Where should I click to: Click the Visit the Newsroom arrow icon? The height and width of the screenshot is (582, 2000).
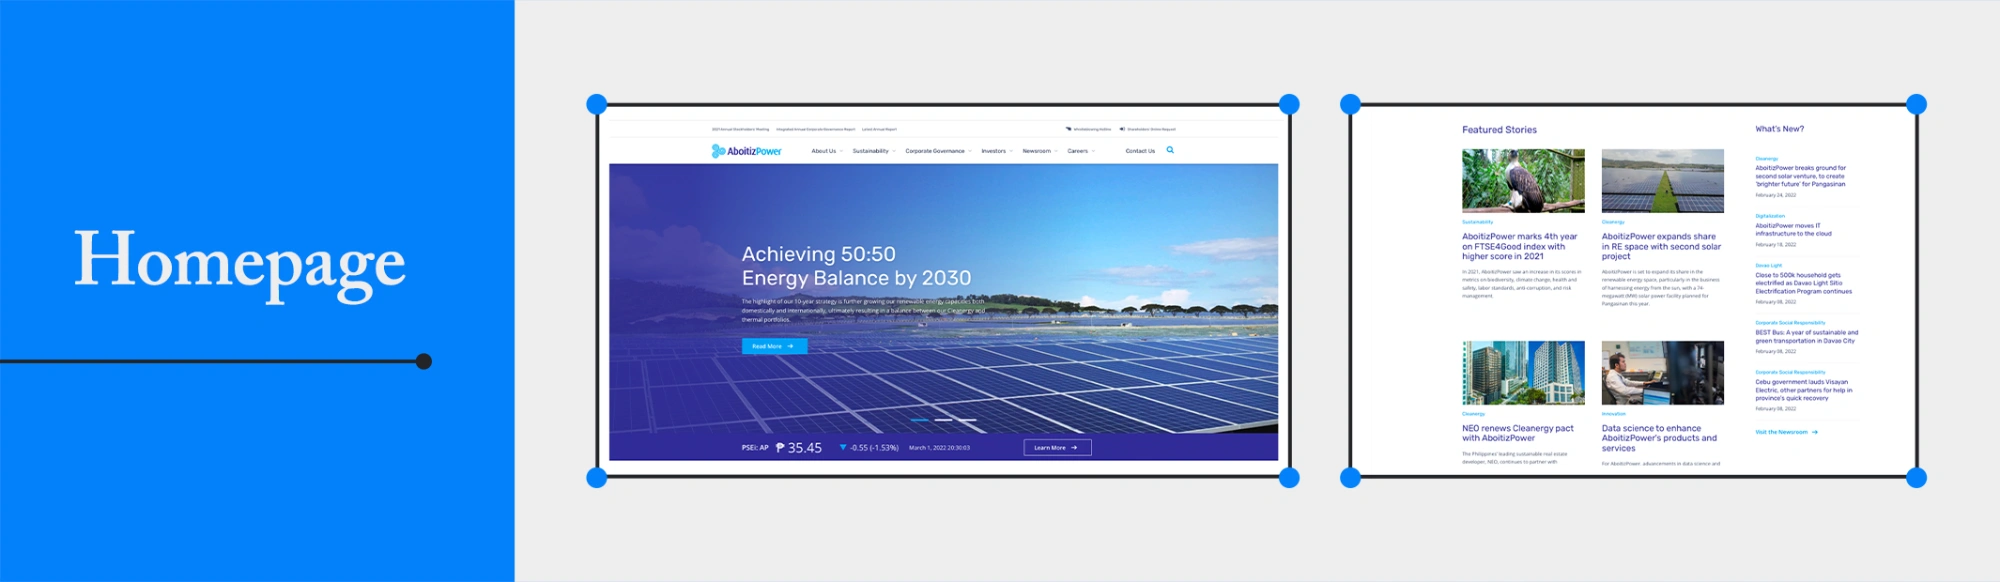(x=1814, y=432)
